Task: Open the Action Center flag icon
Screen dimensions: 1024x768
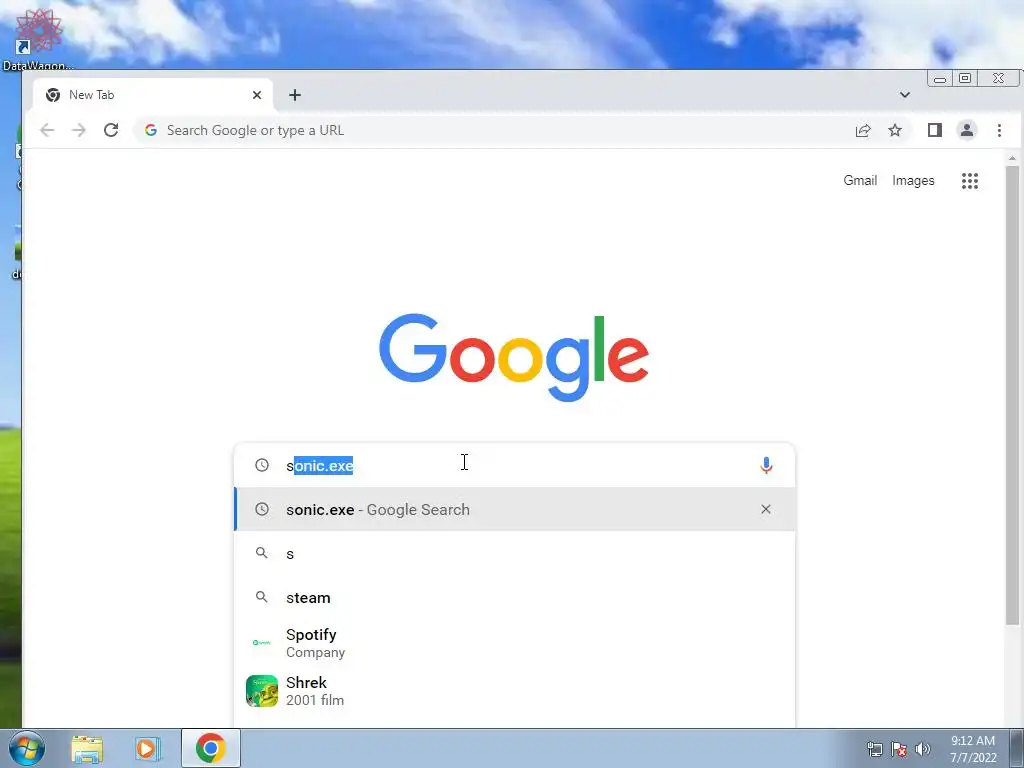Action: (899, 749)
